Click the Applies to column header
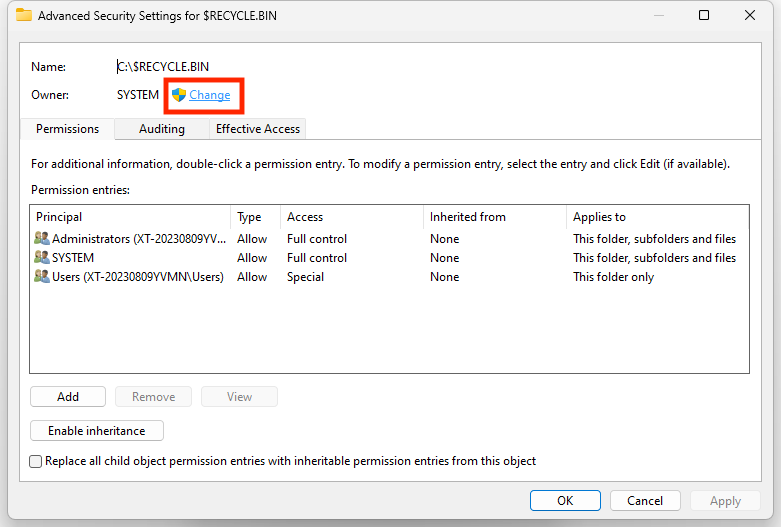The width and height of the screenshot is (781, 527). tap(657, 217)
